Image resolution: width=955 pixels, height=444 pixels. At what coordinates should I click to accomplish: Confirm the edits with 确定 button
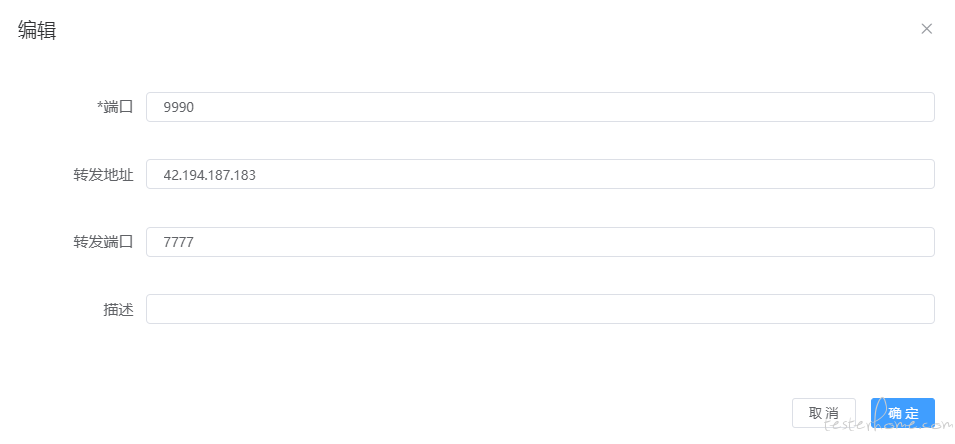tap(903, 413)
